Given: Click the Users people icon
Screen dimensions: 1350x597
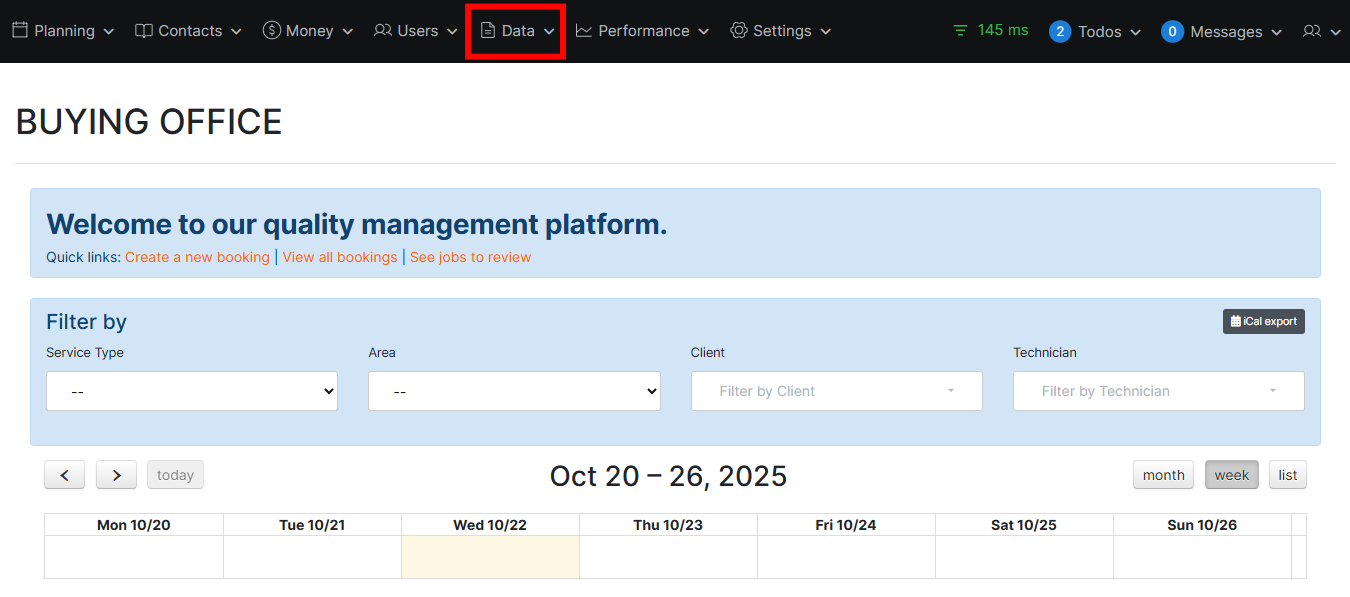Looking at the screenshot, I should (382, 31).
